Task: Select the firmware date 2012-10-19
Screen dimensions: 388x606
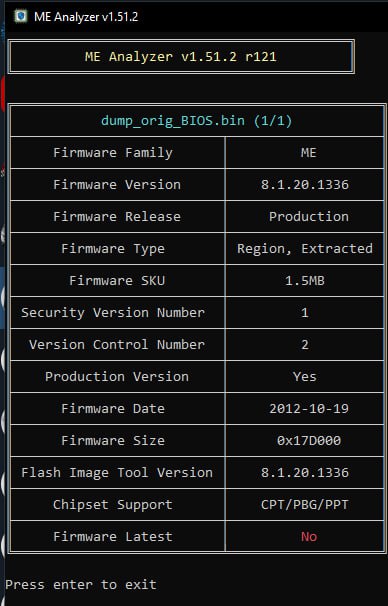Action: pos(309,409)
